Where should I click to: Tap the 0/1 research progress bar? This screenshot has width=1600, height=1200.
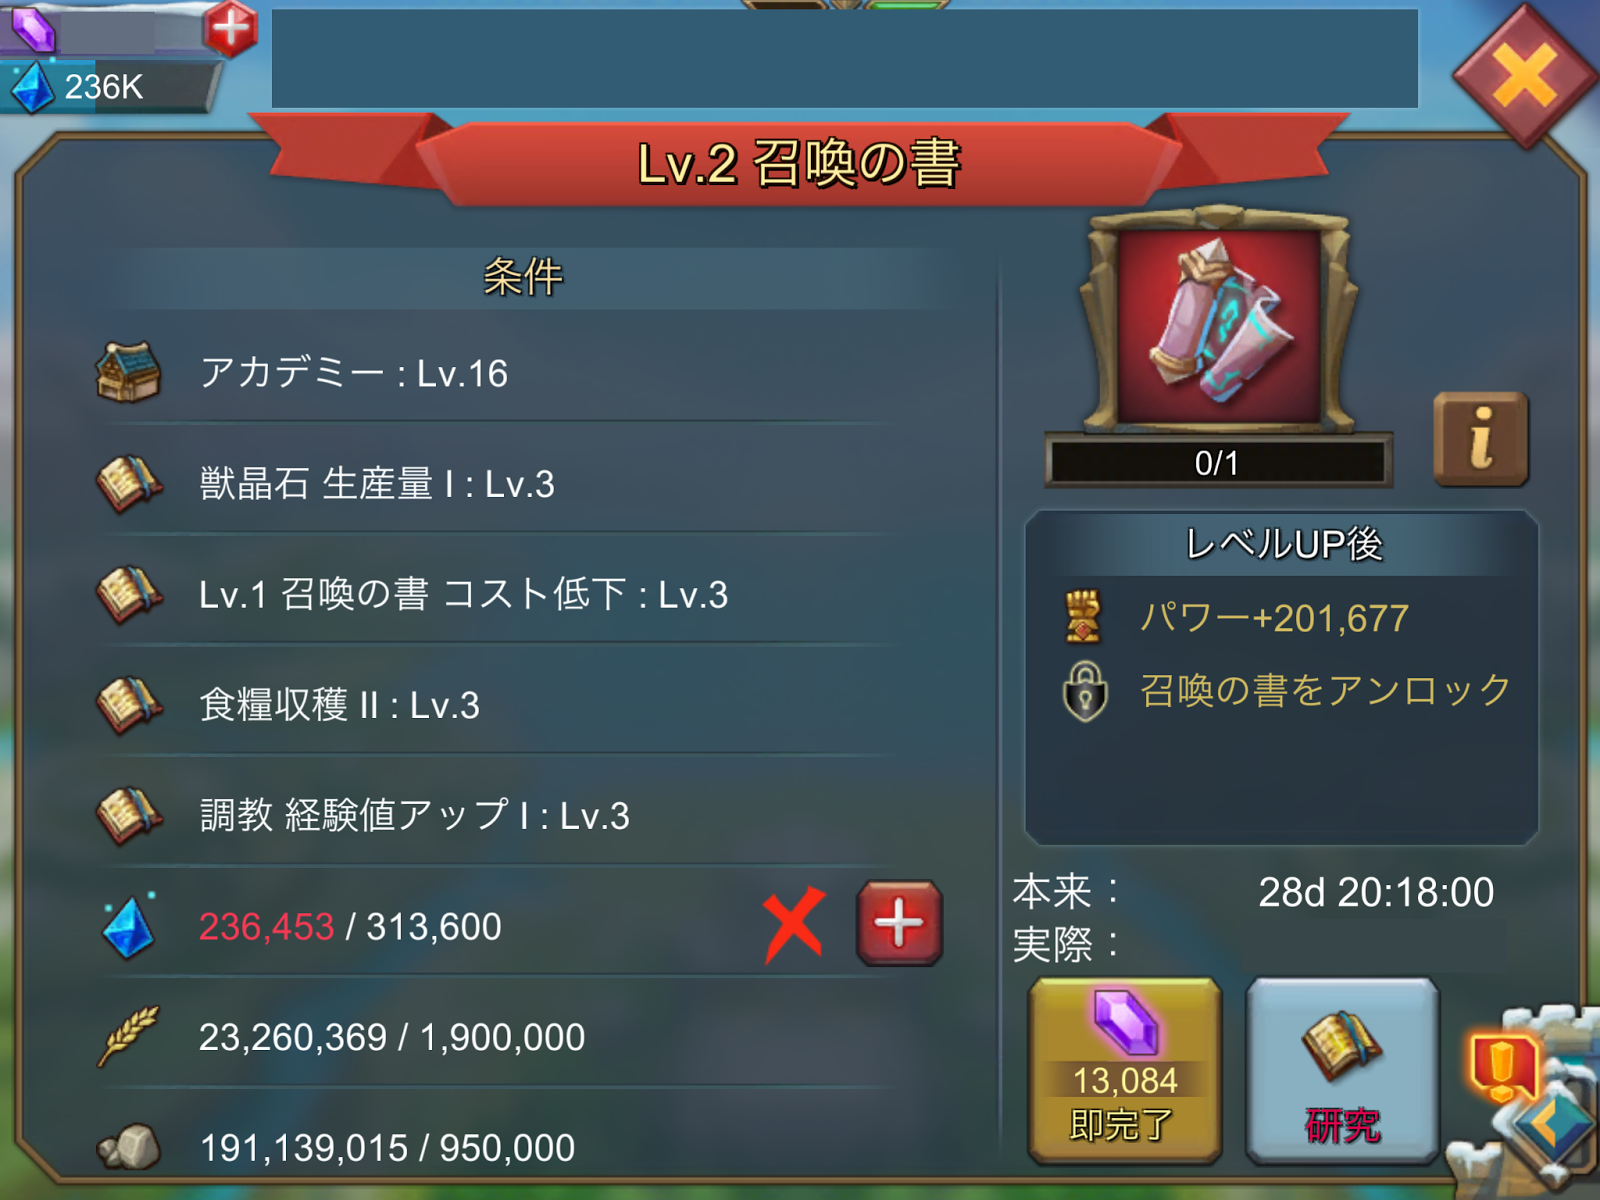(x=1218, y=462)
